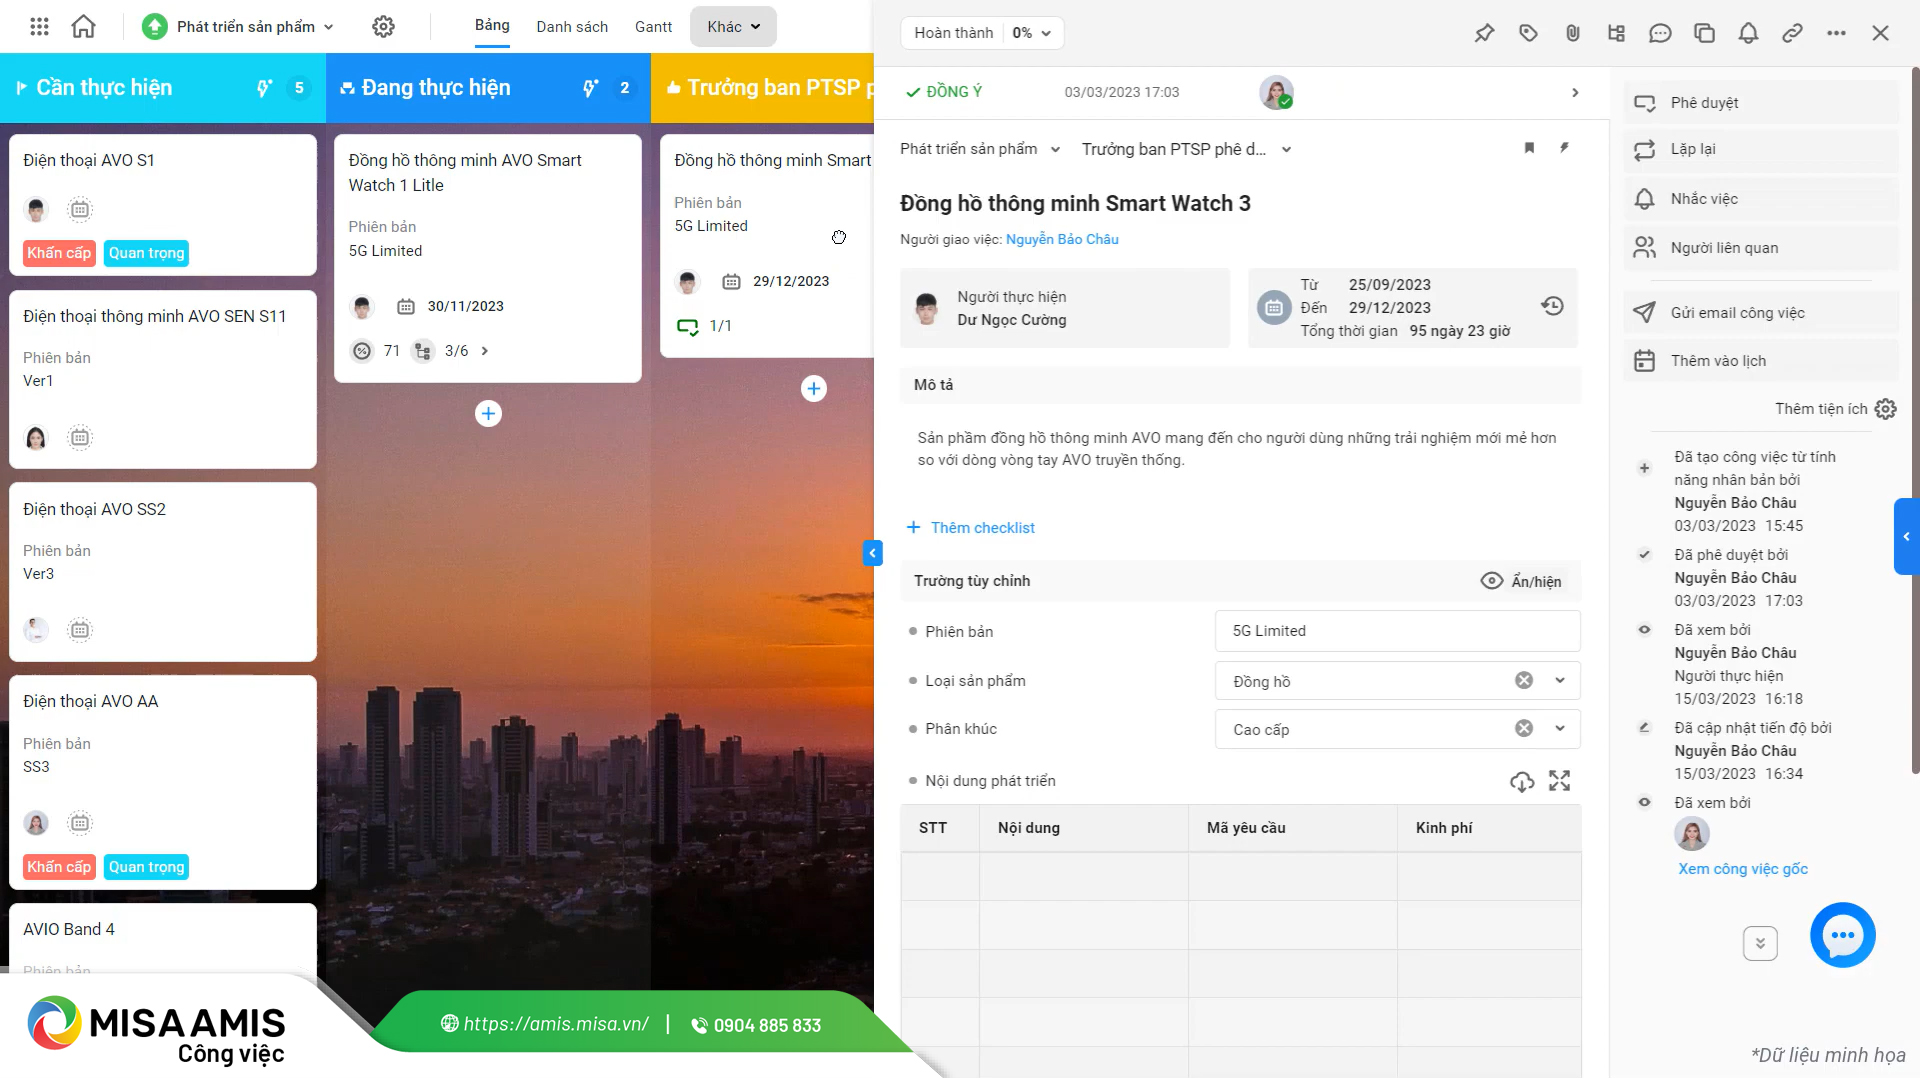The height and width of the screenshot is (1078, 1920).
Task: Switch to the Danh sách tab
Action: point(572,27)
